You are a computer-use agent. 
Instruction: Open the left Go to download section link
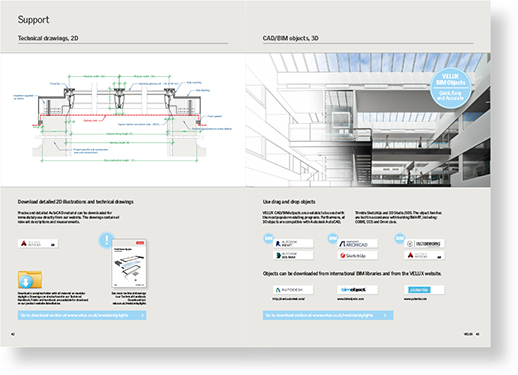point(82,315)
